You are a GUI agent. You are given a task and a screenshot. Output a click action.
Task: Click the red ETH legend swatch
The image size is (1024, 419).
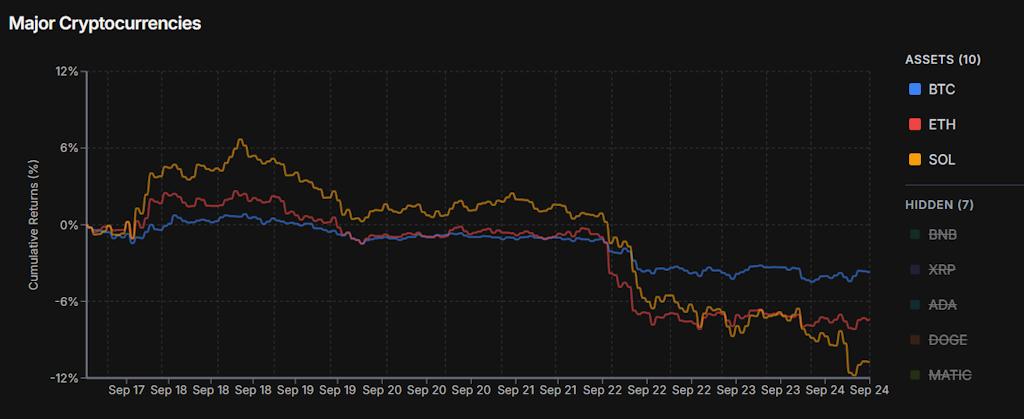tap(914, 125)
